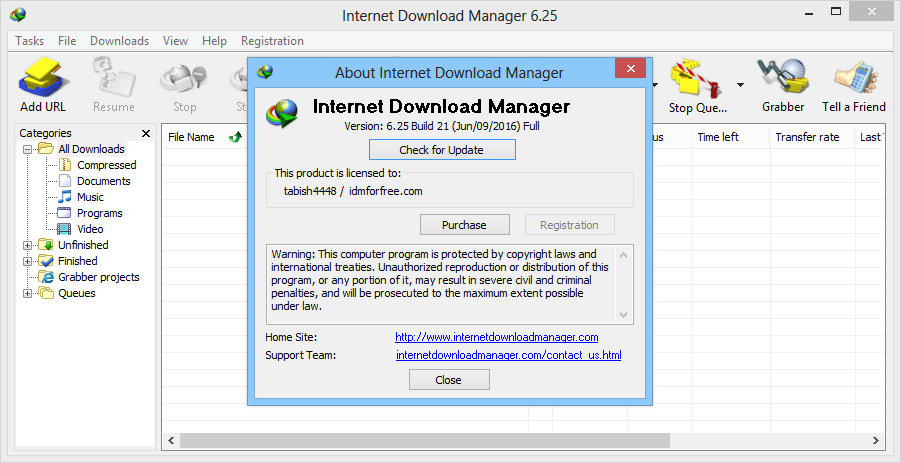Click the Queues folder icon
This screenshot has width=901, height=463.
click(x=46, y=293)
